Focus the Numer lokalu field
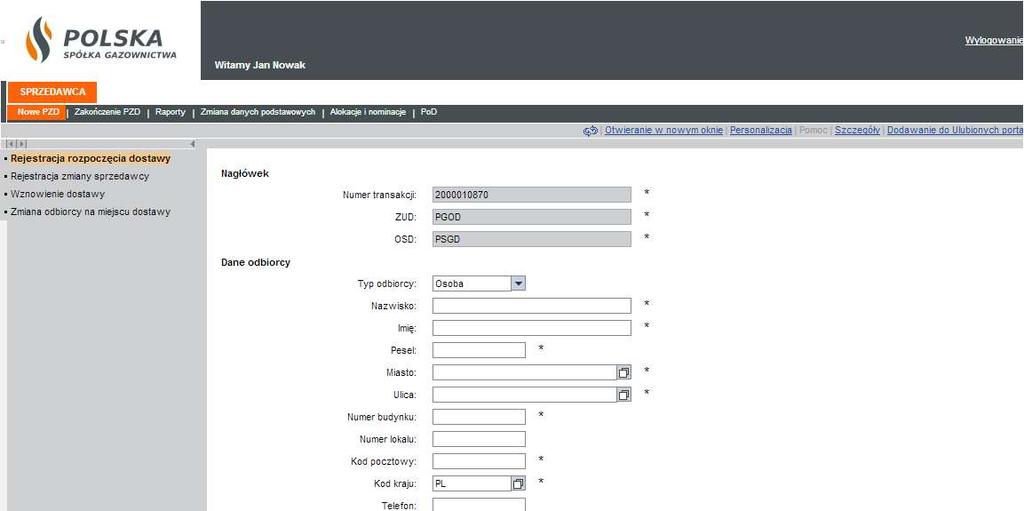This screenshot has width=1024, height=511. click(x=479, y=439)
